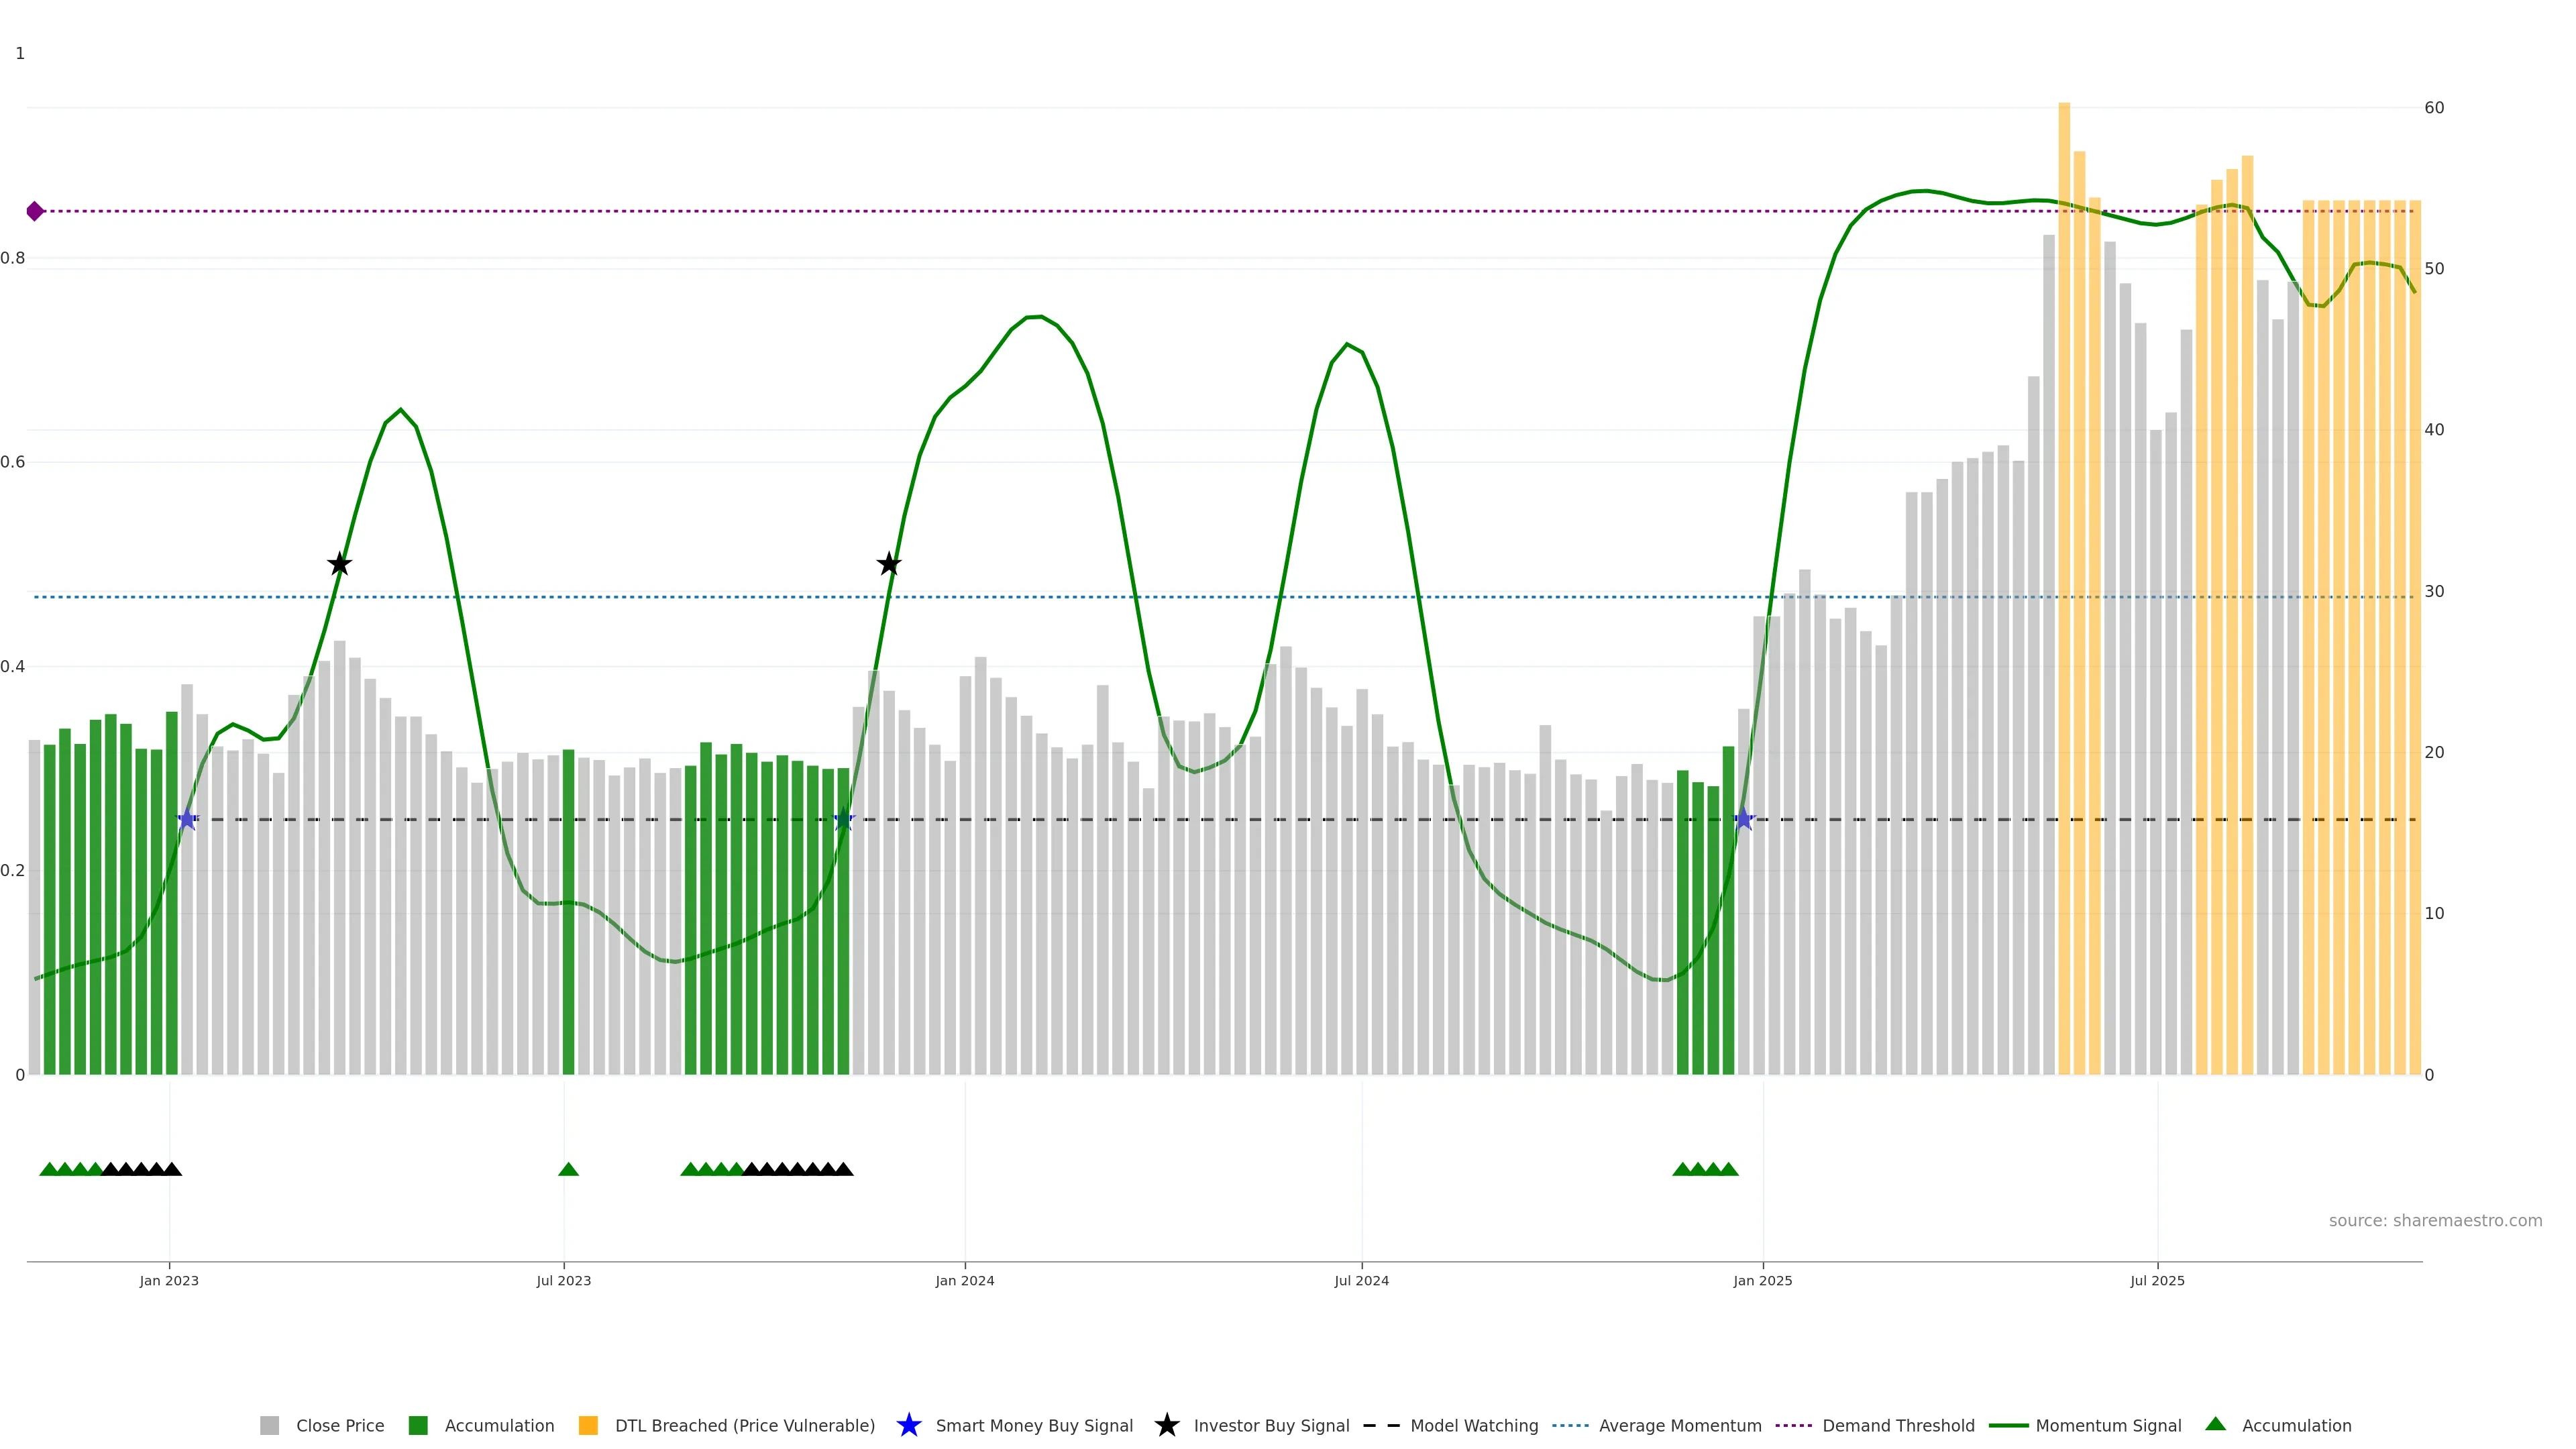The image size is (2576, 1449).
Task: Click the black star icon in the legend
Action: click(1166, 1425)
